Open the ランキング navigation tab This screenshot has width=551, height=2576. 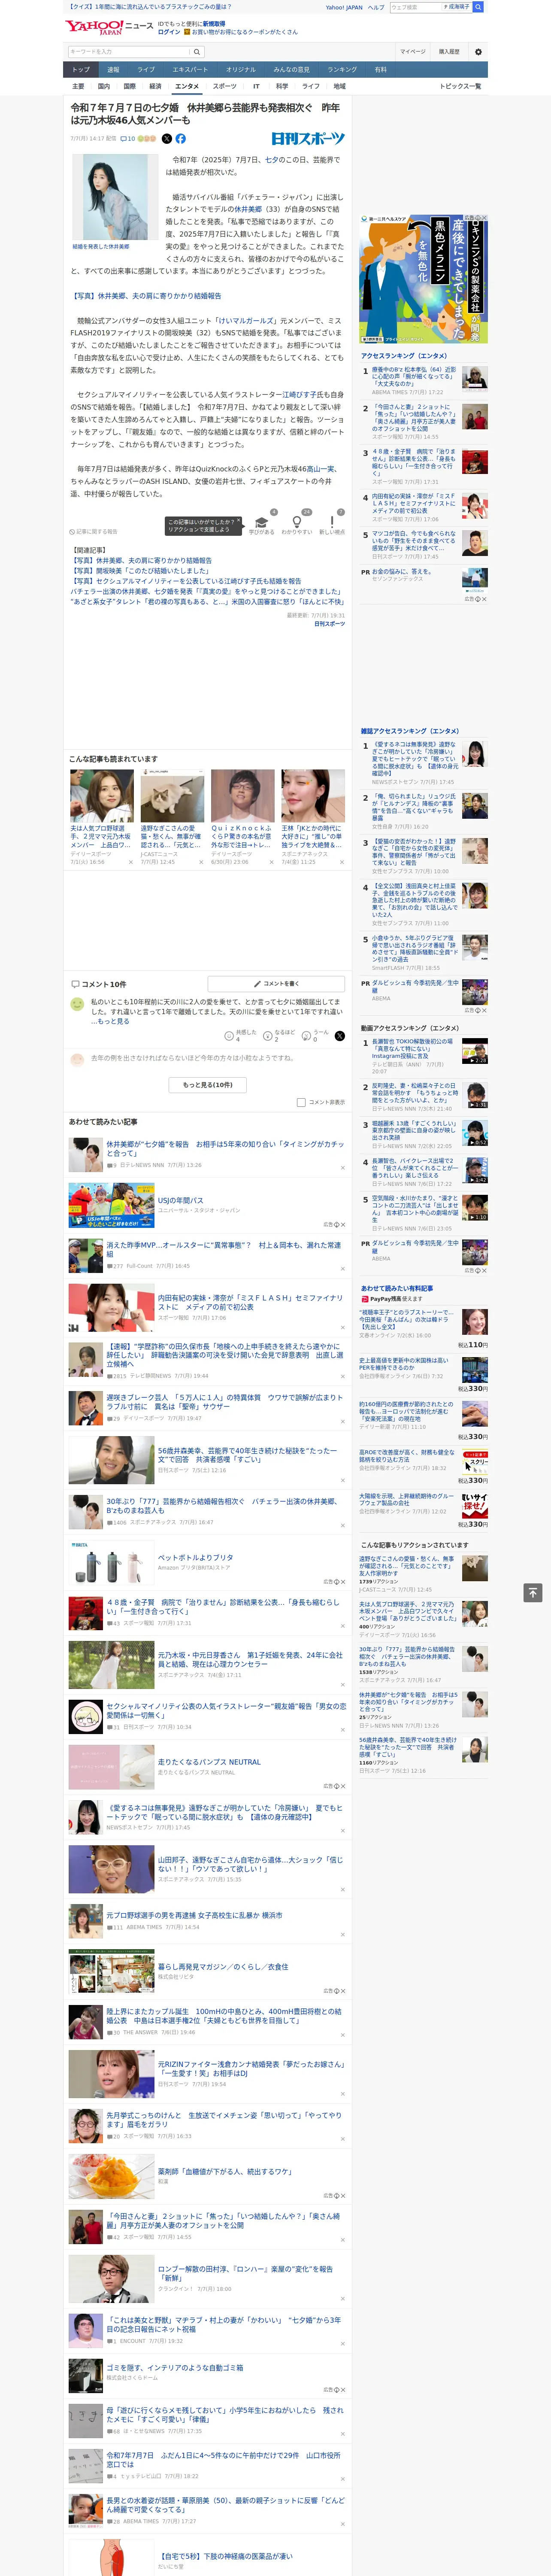pos(342,70)
